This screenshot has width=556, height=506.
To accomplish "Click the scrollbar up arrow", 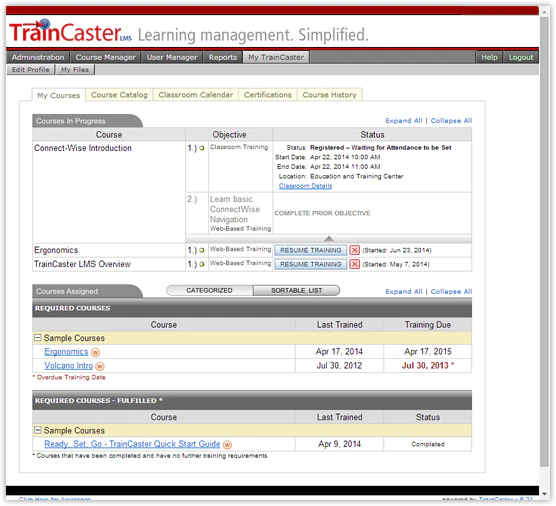I will pos(544,12).
